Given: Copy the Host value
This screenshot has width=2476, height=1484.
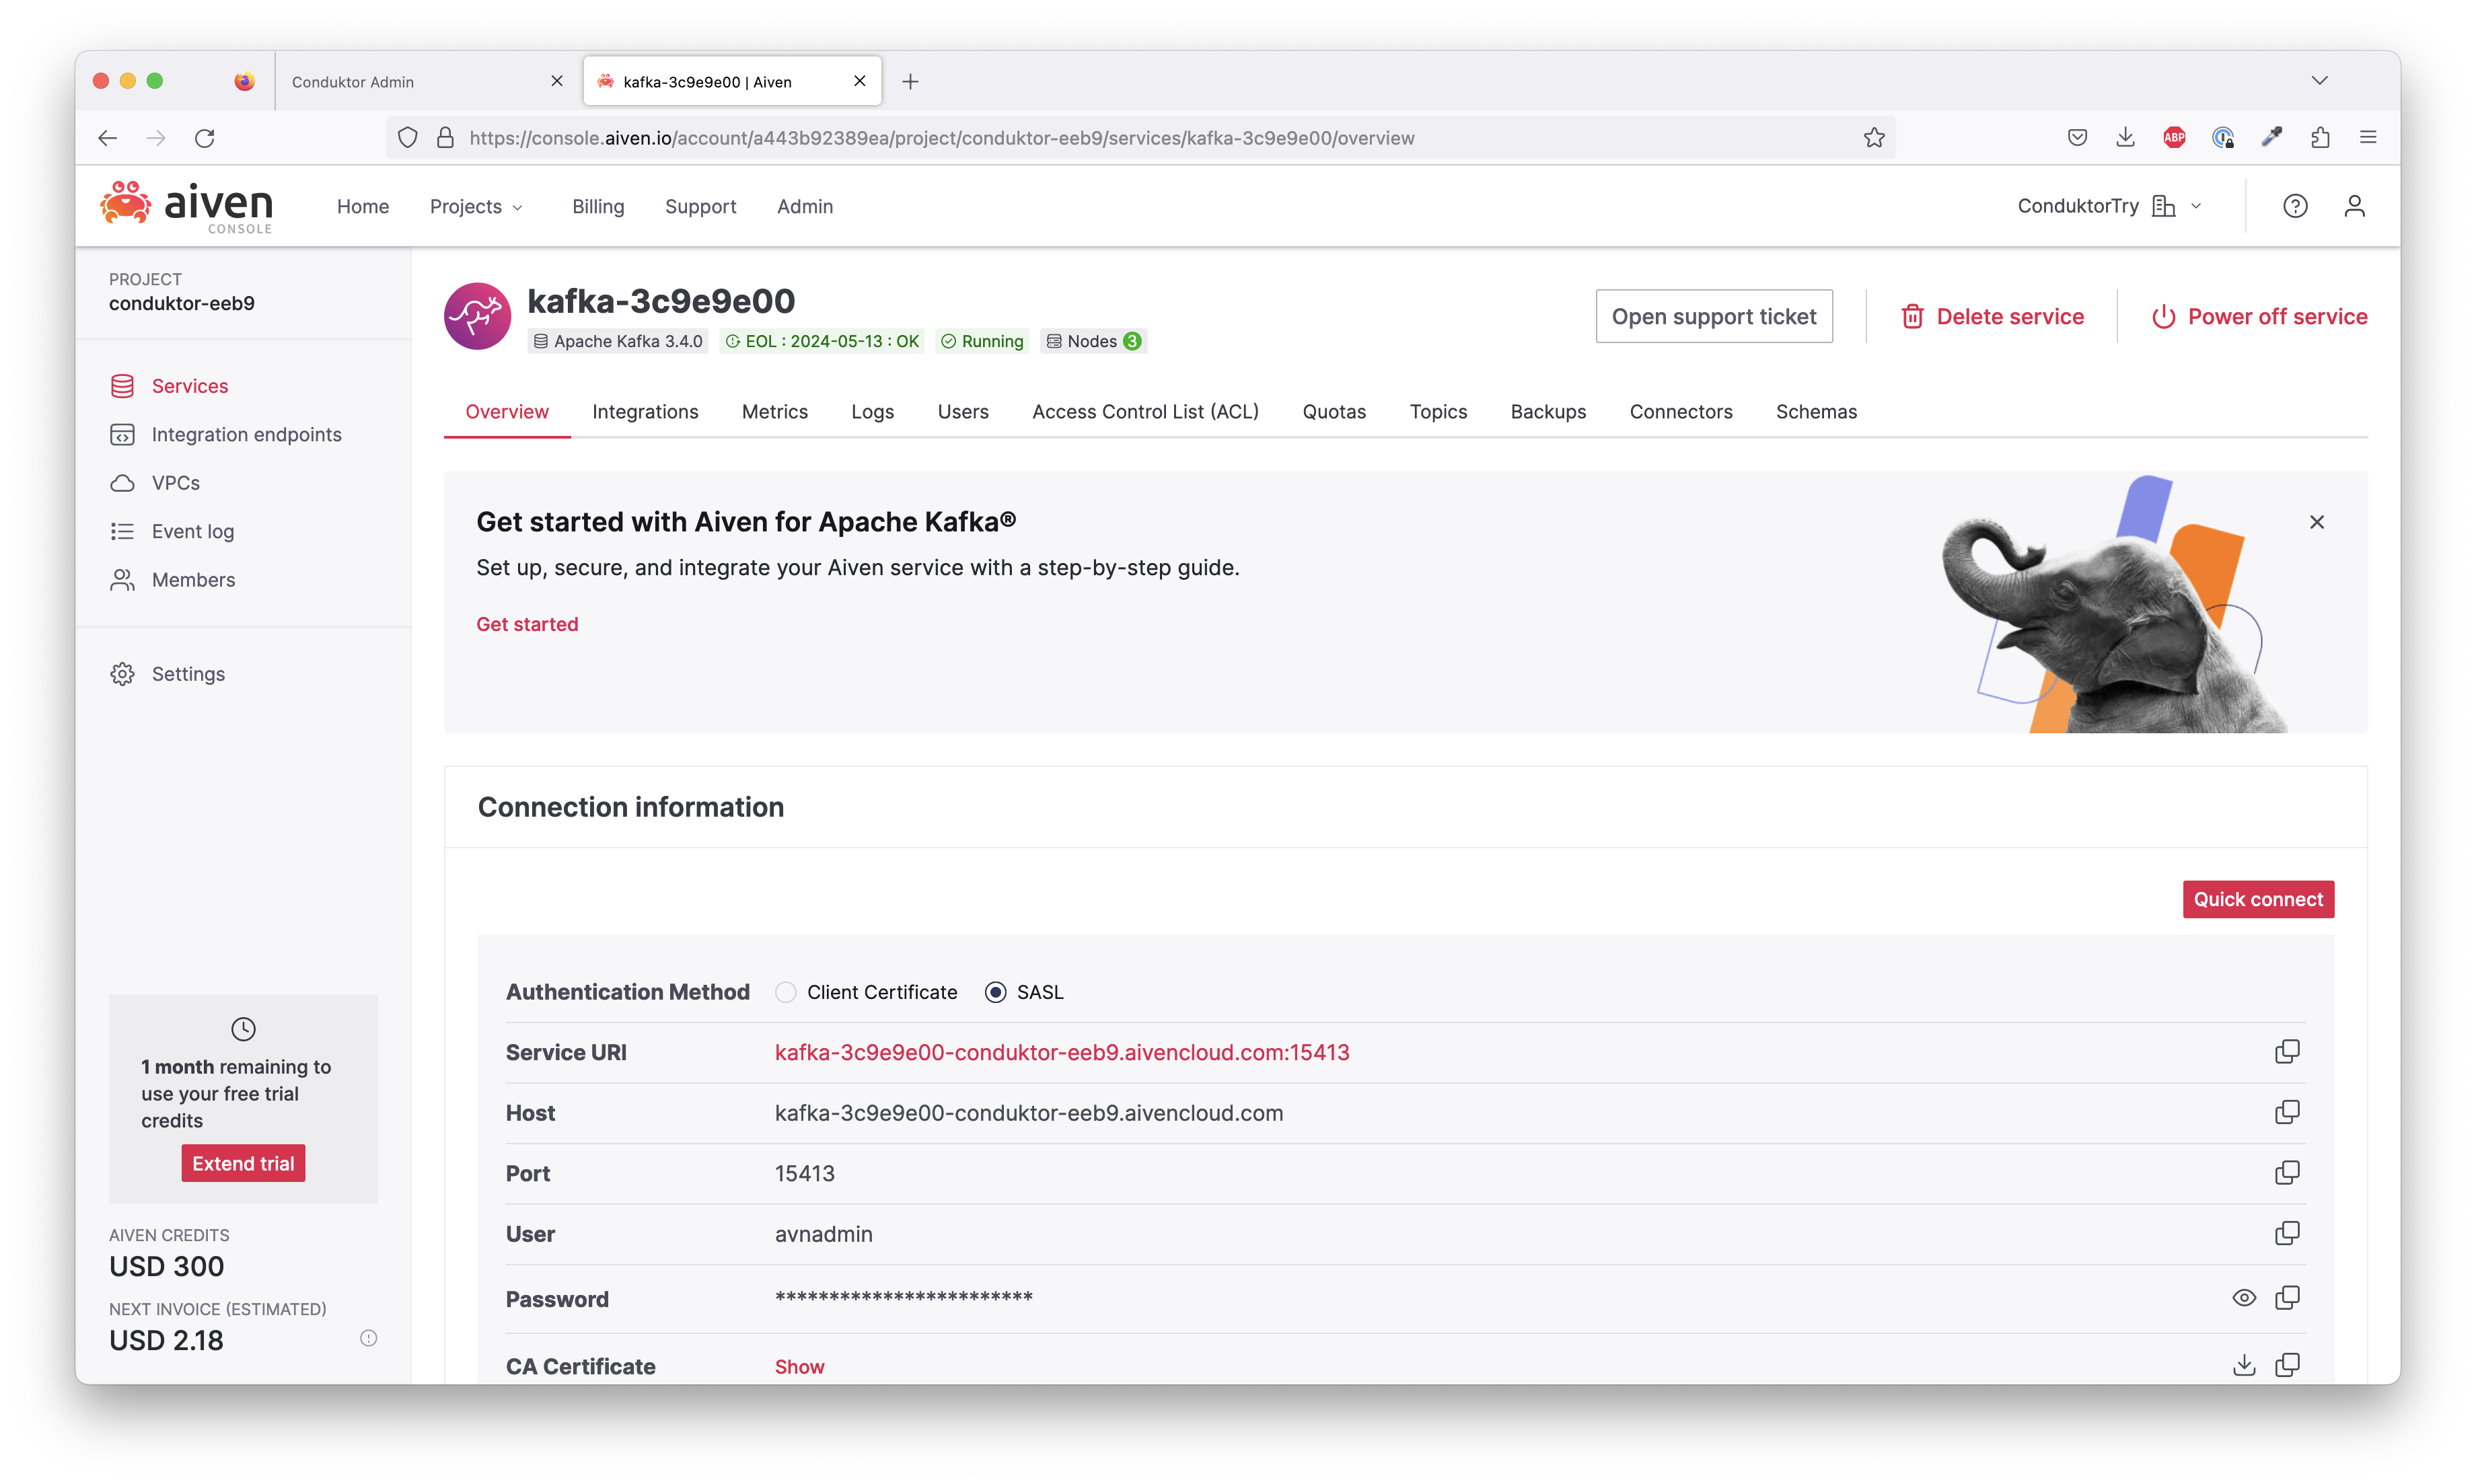Looking at the screenshot, I should (x=2286, y=1112).
